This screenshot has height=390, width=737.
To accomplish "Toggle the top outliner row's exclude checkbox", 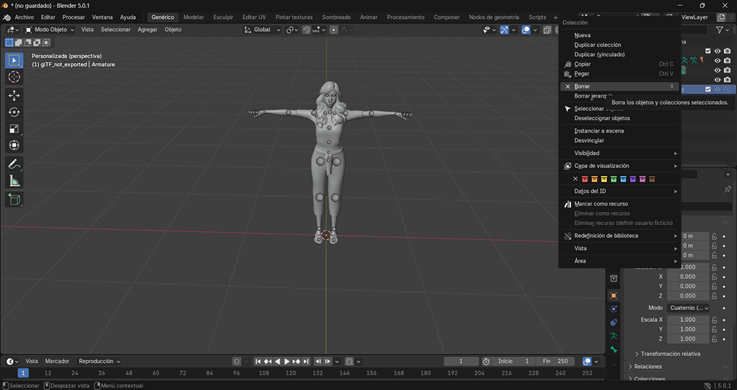I will [x=708, y=51].
